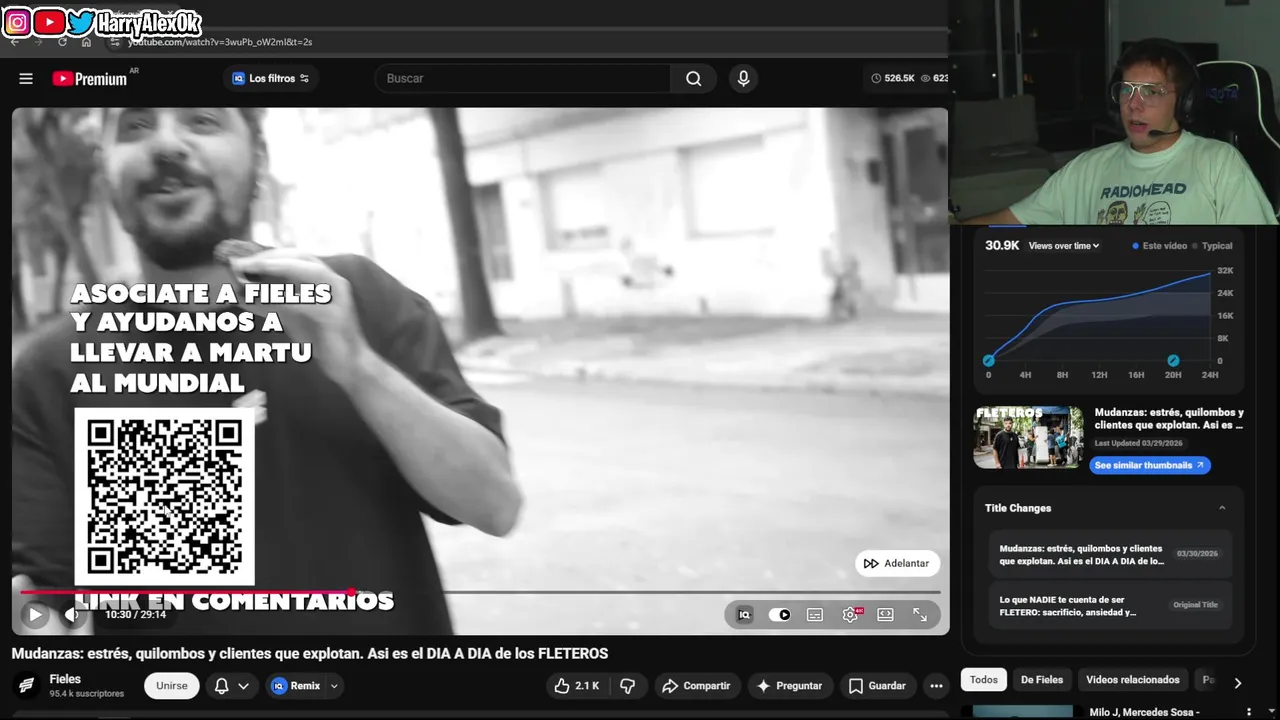Click the Instagram overlay icon
This screenshot has height=720, width=1280.
(18, 22)
